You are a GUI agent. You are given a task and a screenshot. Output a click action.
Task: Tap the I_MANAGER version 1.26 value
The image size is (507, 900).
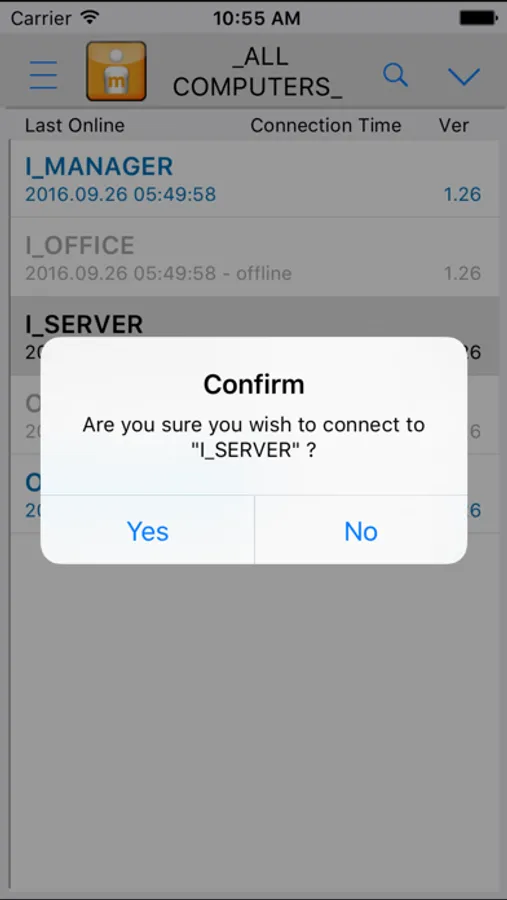point(462,195)
